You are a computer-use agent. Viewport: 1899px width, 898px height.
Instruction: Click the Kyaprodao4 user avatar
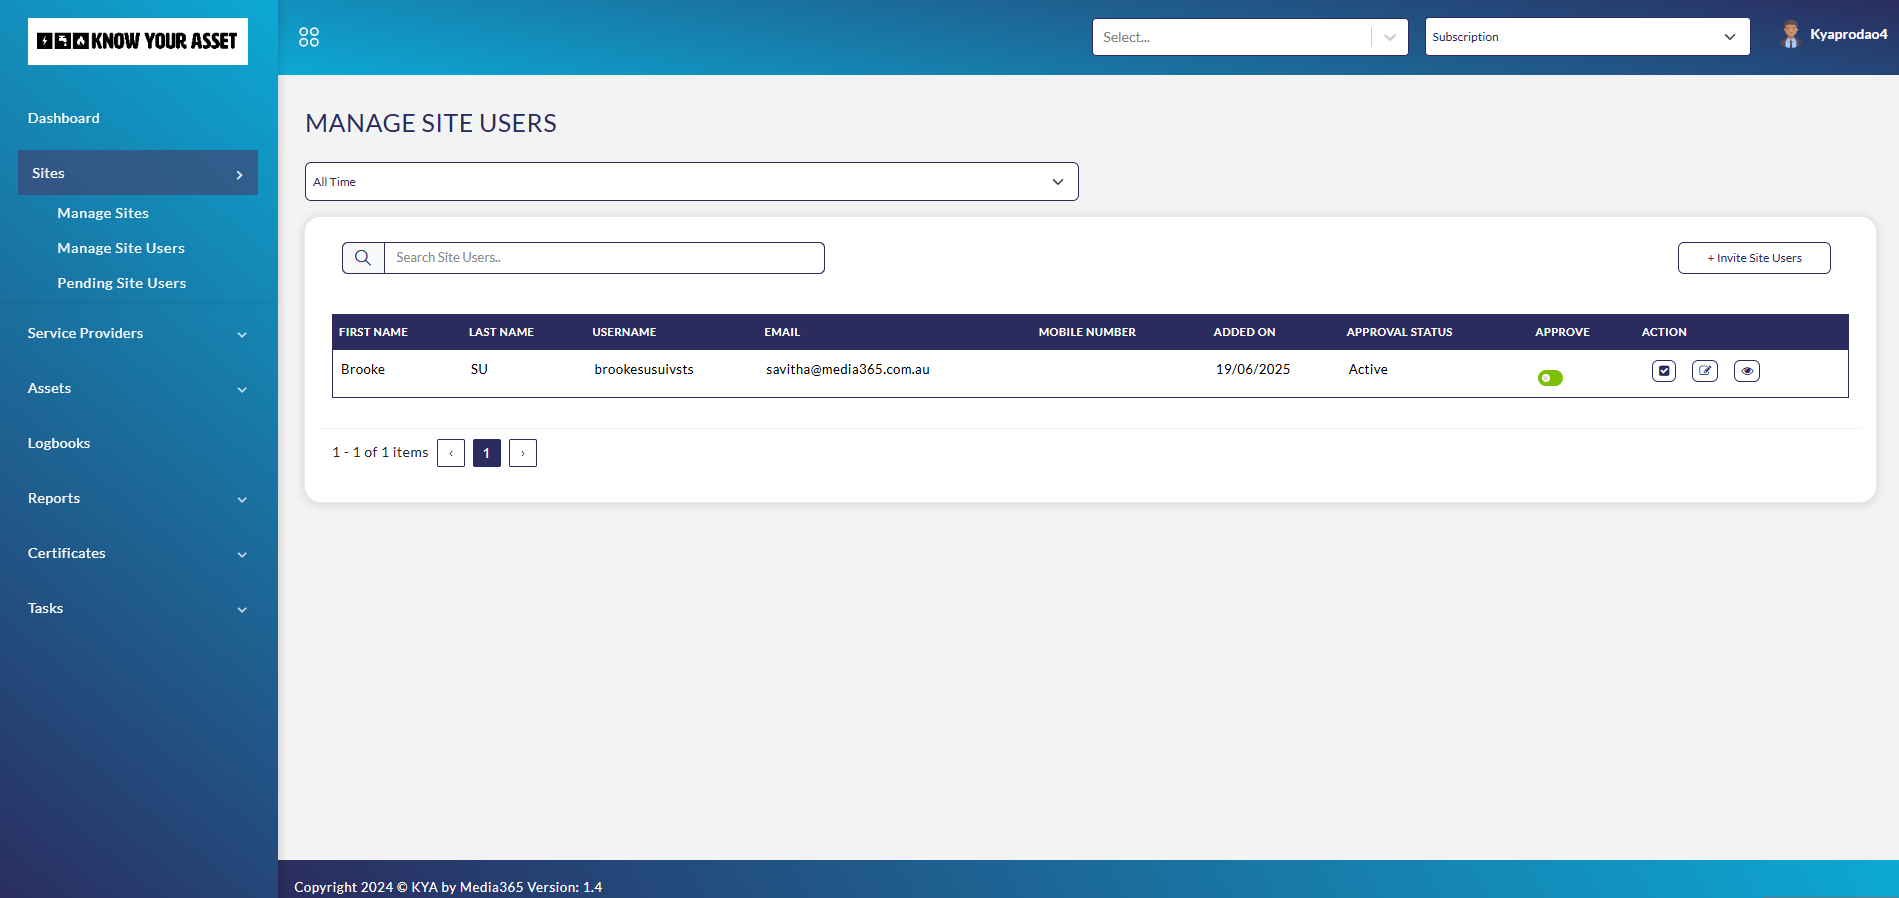(1790, 35)
